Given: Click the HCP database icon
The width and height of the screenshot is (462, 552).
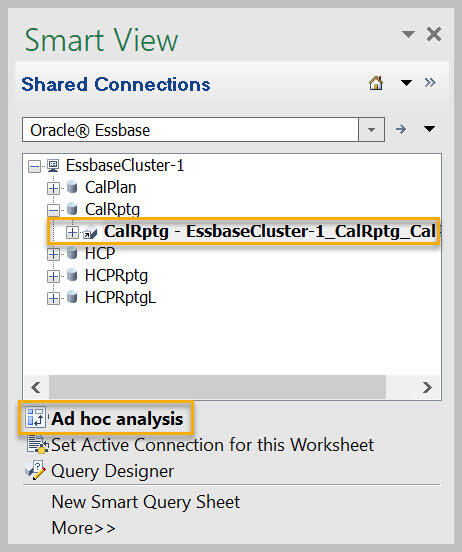Looking at the screenshot, I should pos(72,253).
